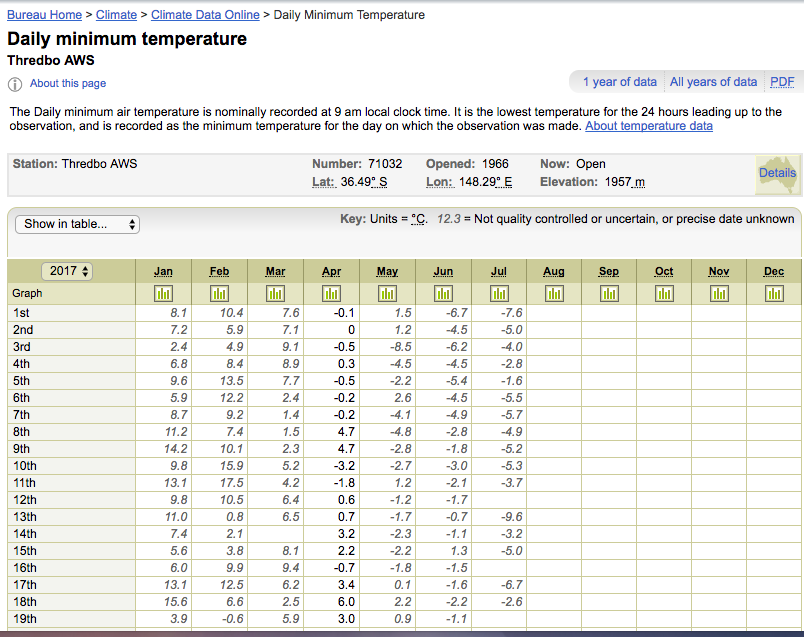This screenshot has height=637, width=804.
Task: Click the Aug column header link
Action: click(553, 271)
